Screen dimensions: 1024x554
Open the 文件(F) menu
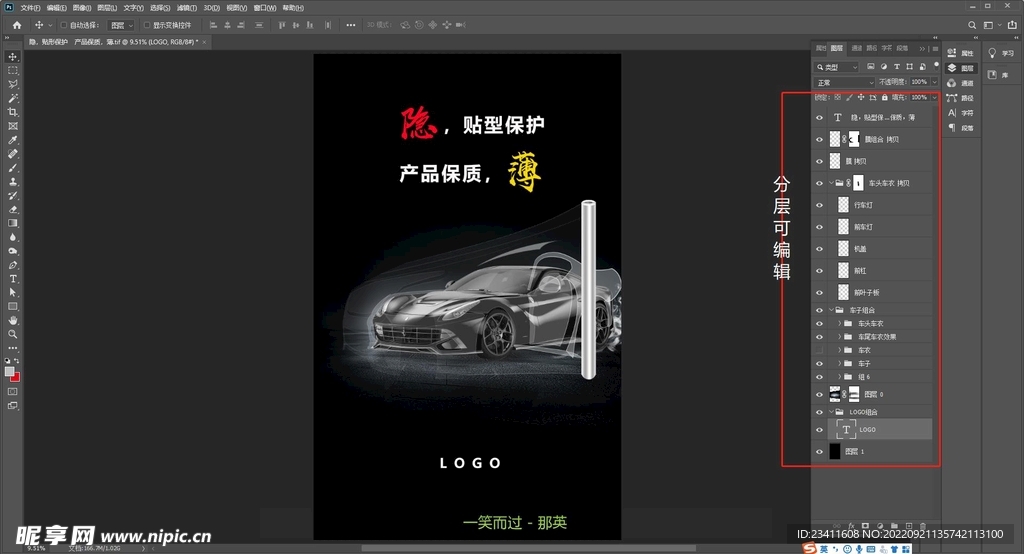(x=30, y=8)
